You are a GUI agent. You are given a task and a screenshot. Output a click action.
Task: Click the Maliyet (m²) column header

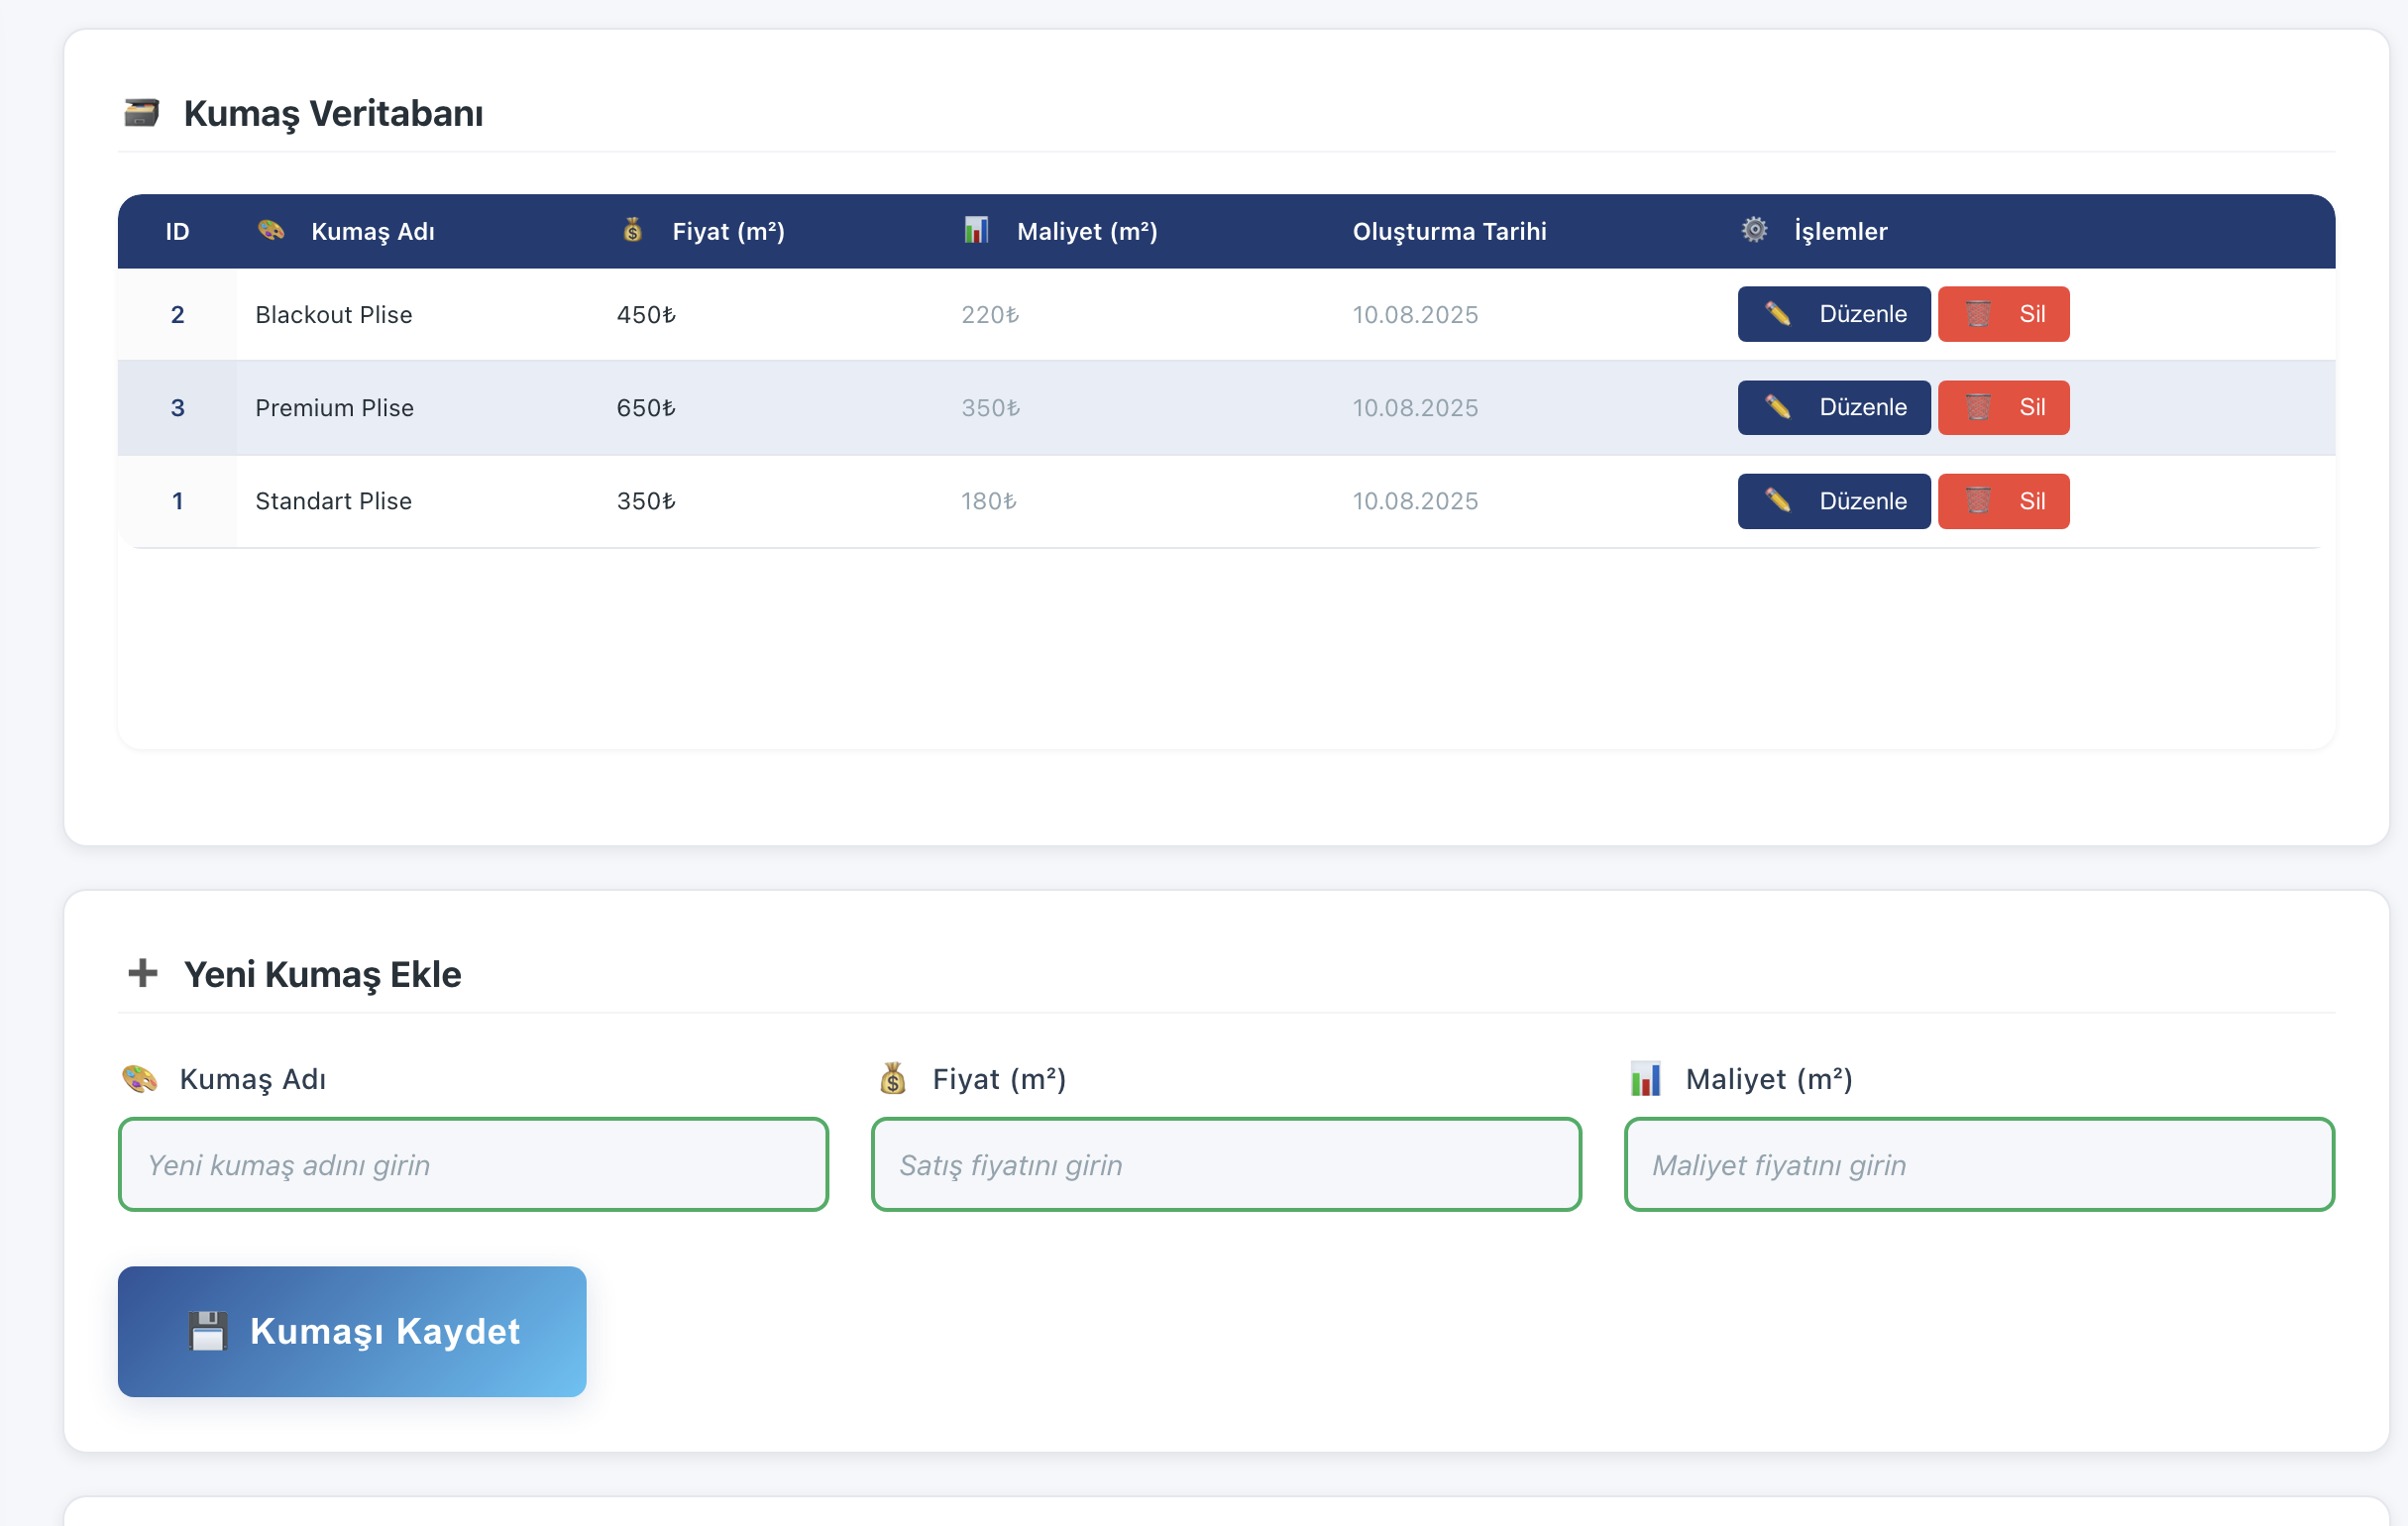[x=1086, y=231]
